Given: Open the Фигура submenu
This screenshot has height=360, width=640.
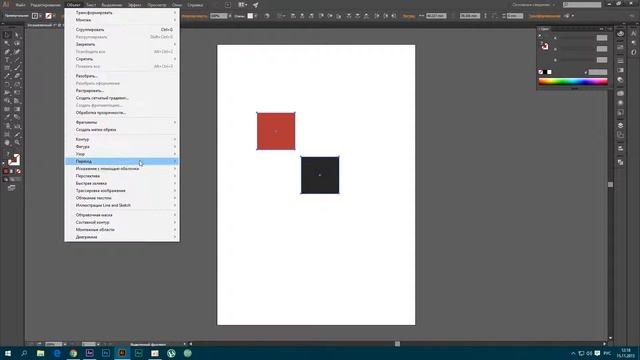Looking at the screenshot, I should pos(122,147).
